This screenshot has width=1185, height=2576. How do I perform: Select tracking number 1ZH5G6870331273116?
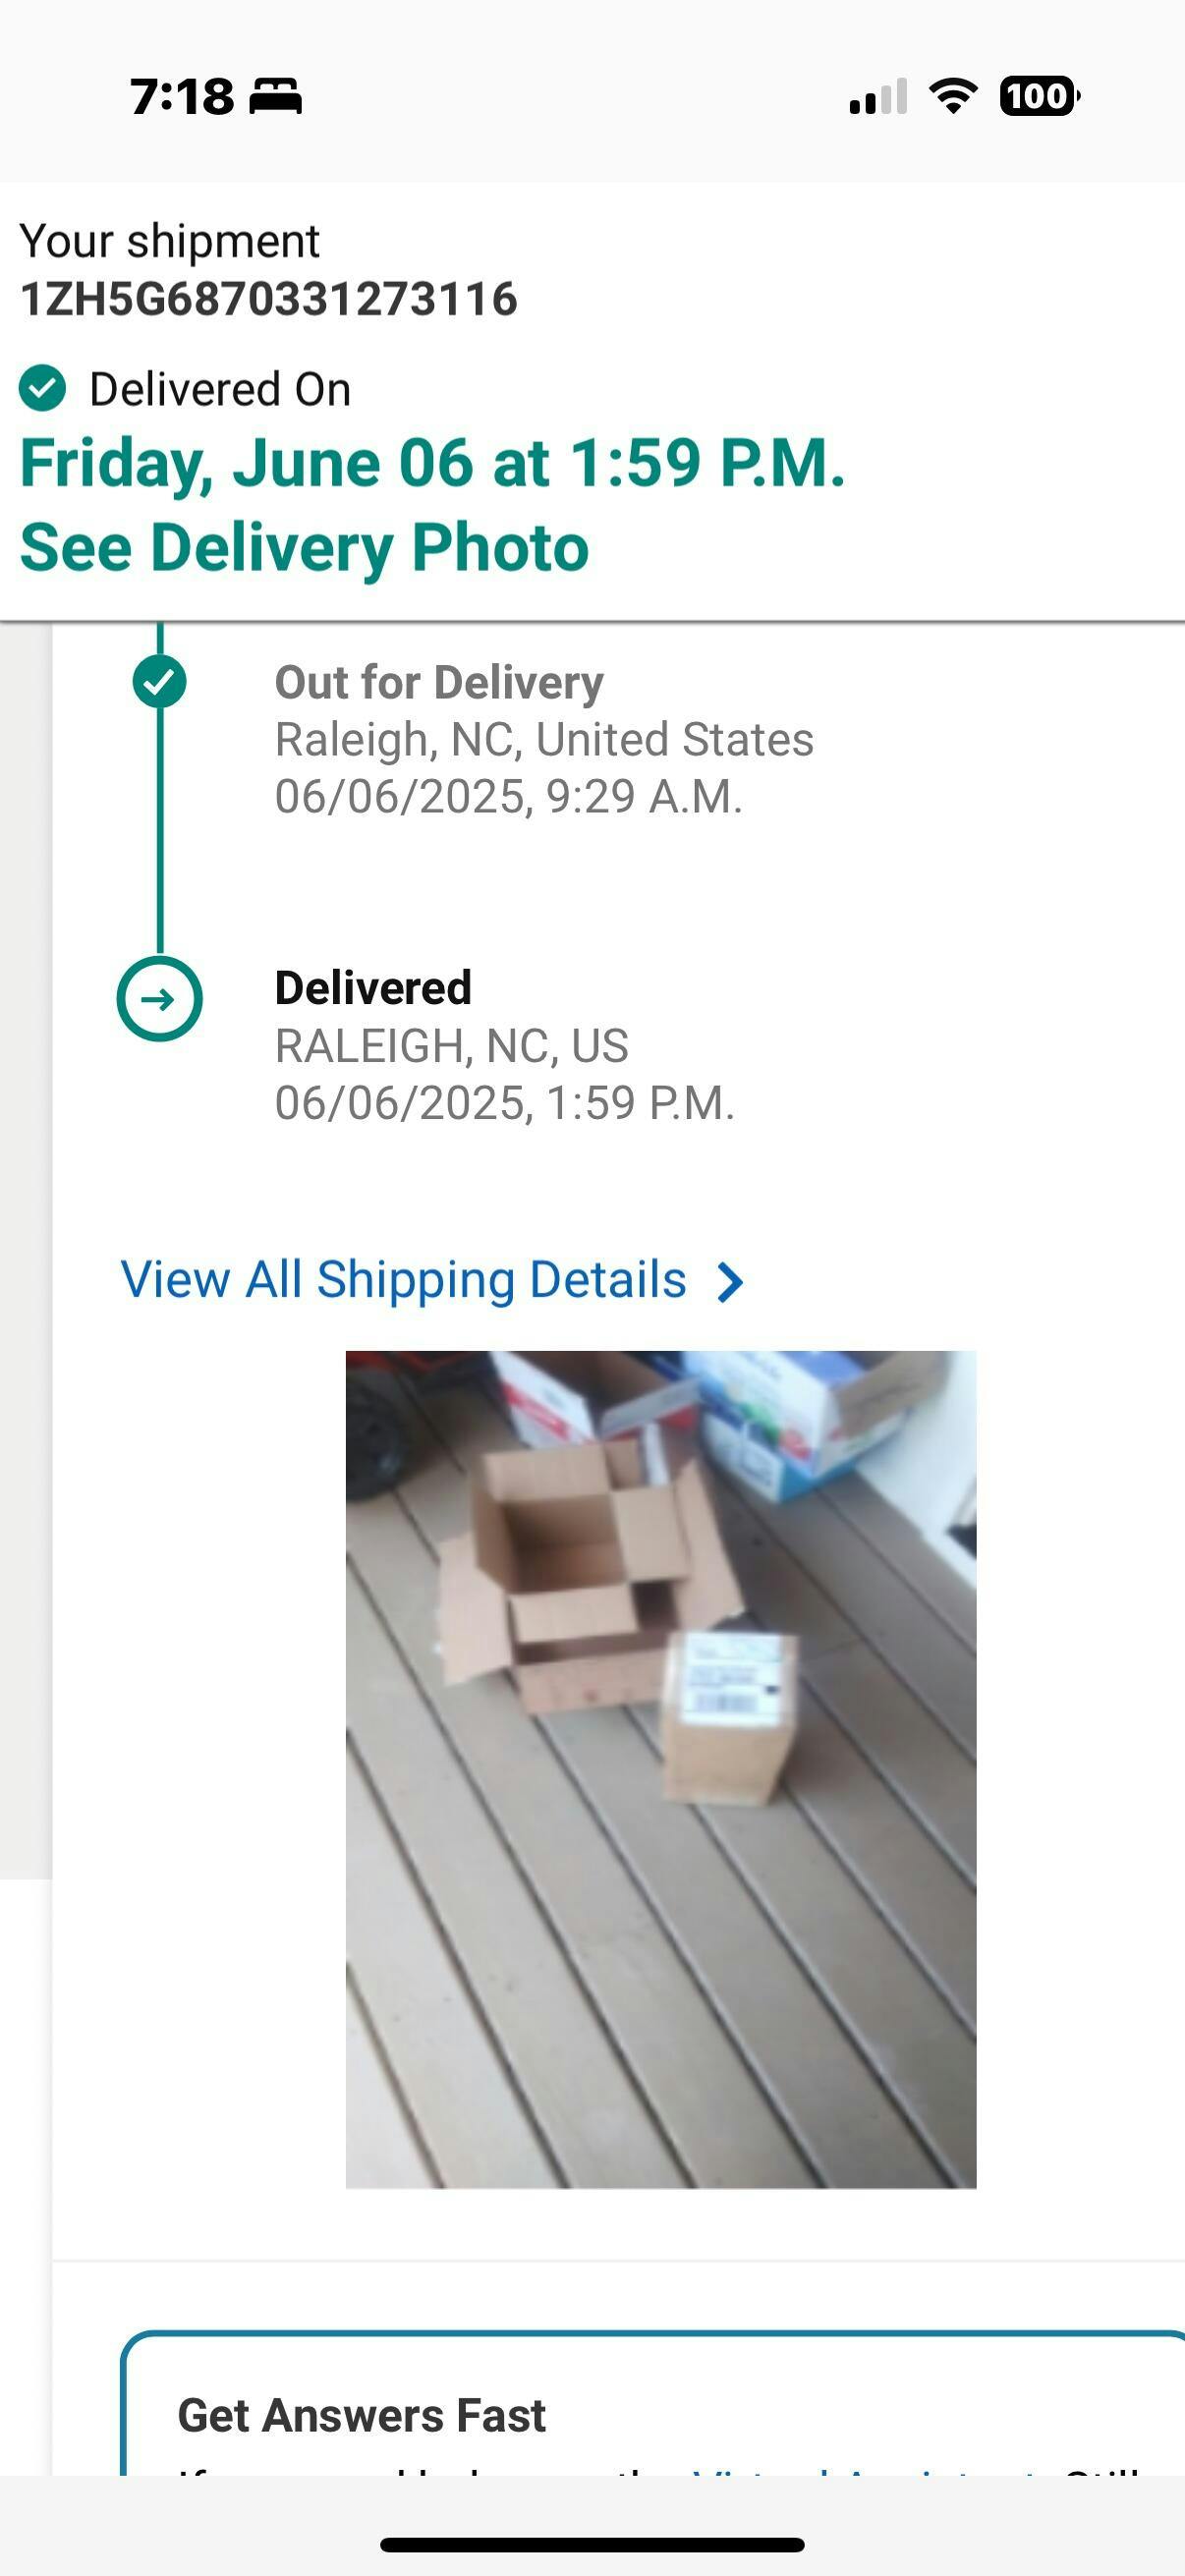269,299
